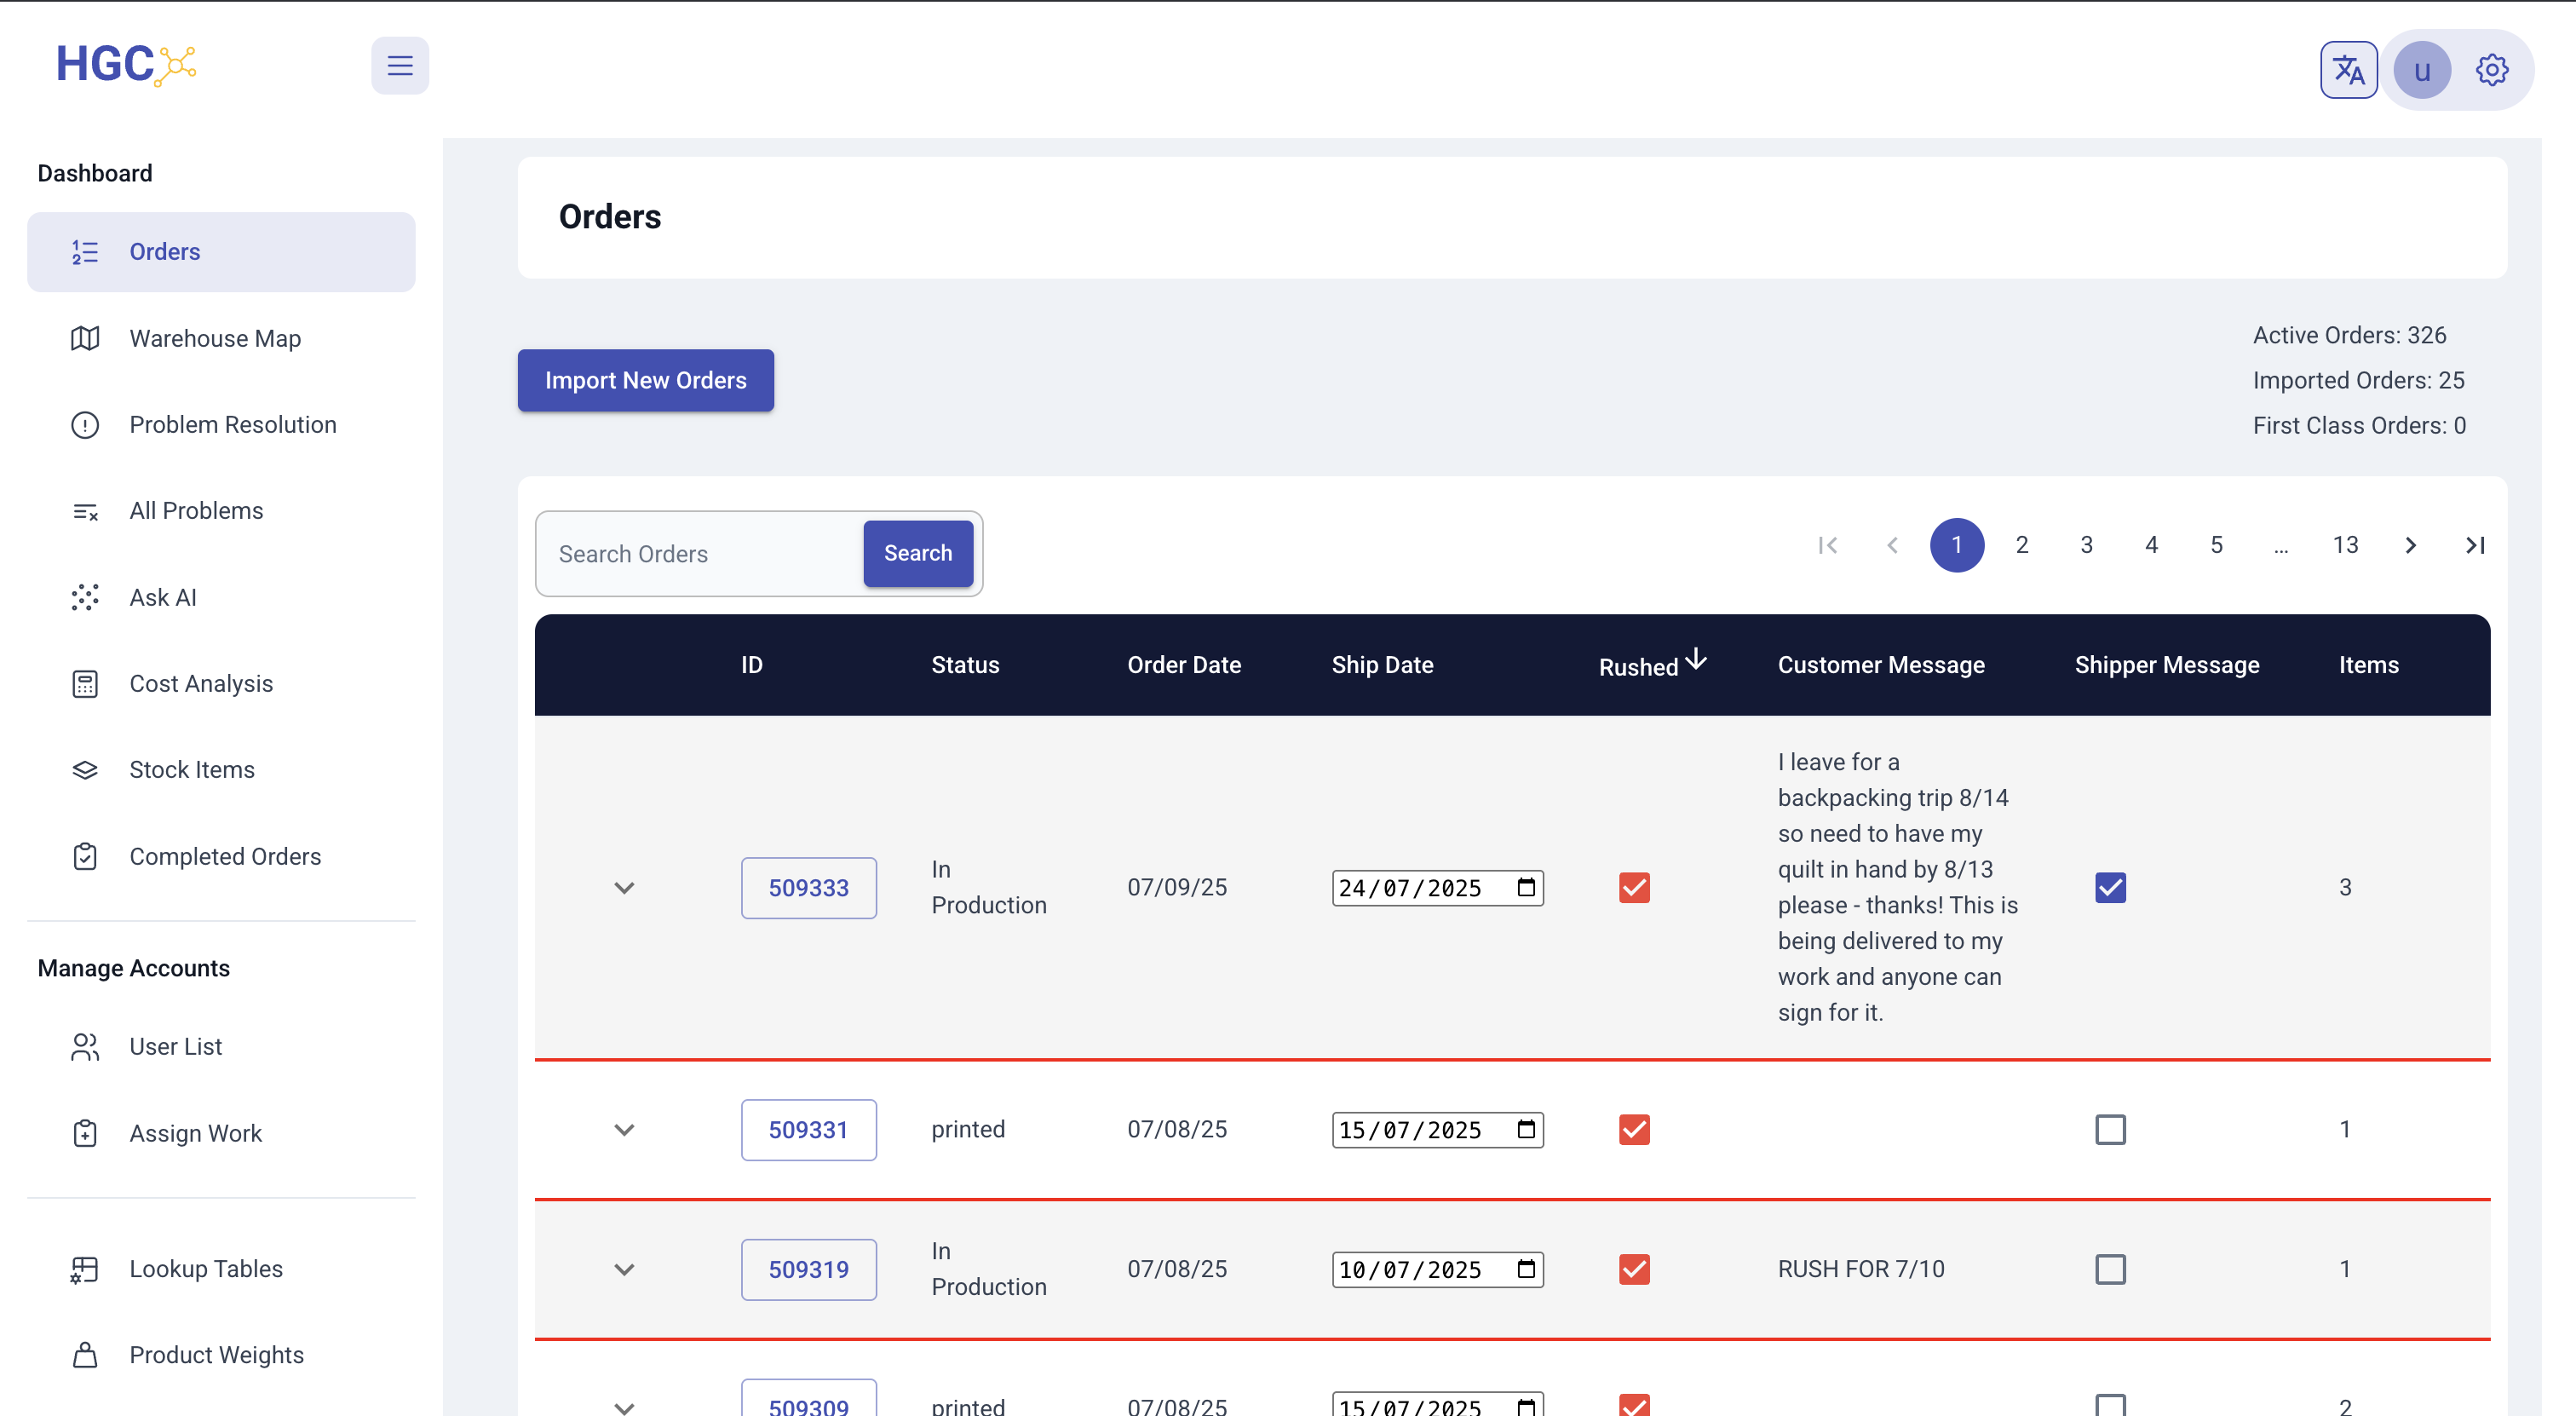Jump to last page of orders
Screen dimensions: 2576x1416
[x=2475, y=545]
